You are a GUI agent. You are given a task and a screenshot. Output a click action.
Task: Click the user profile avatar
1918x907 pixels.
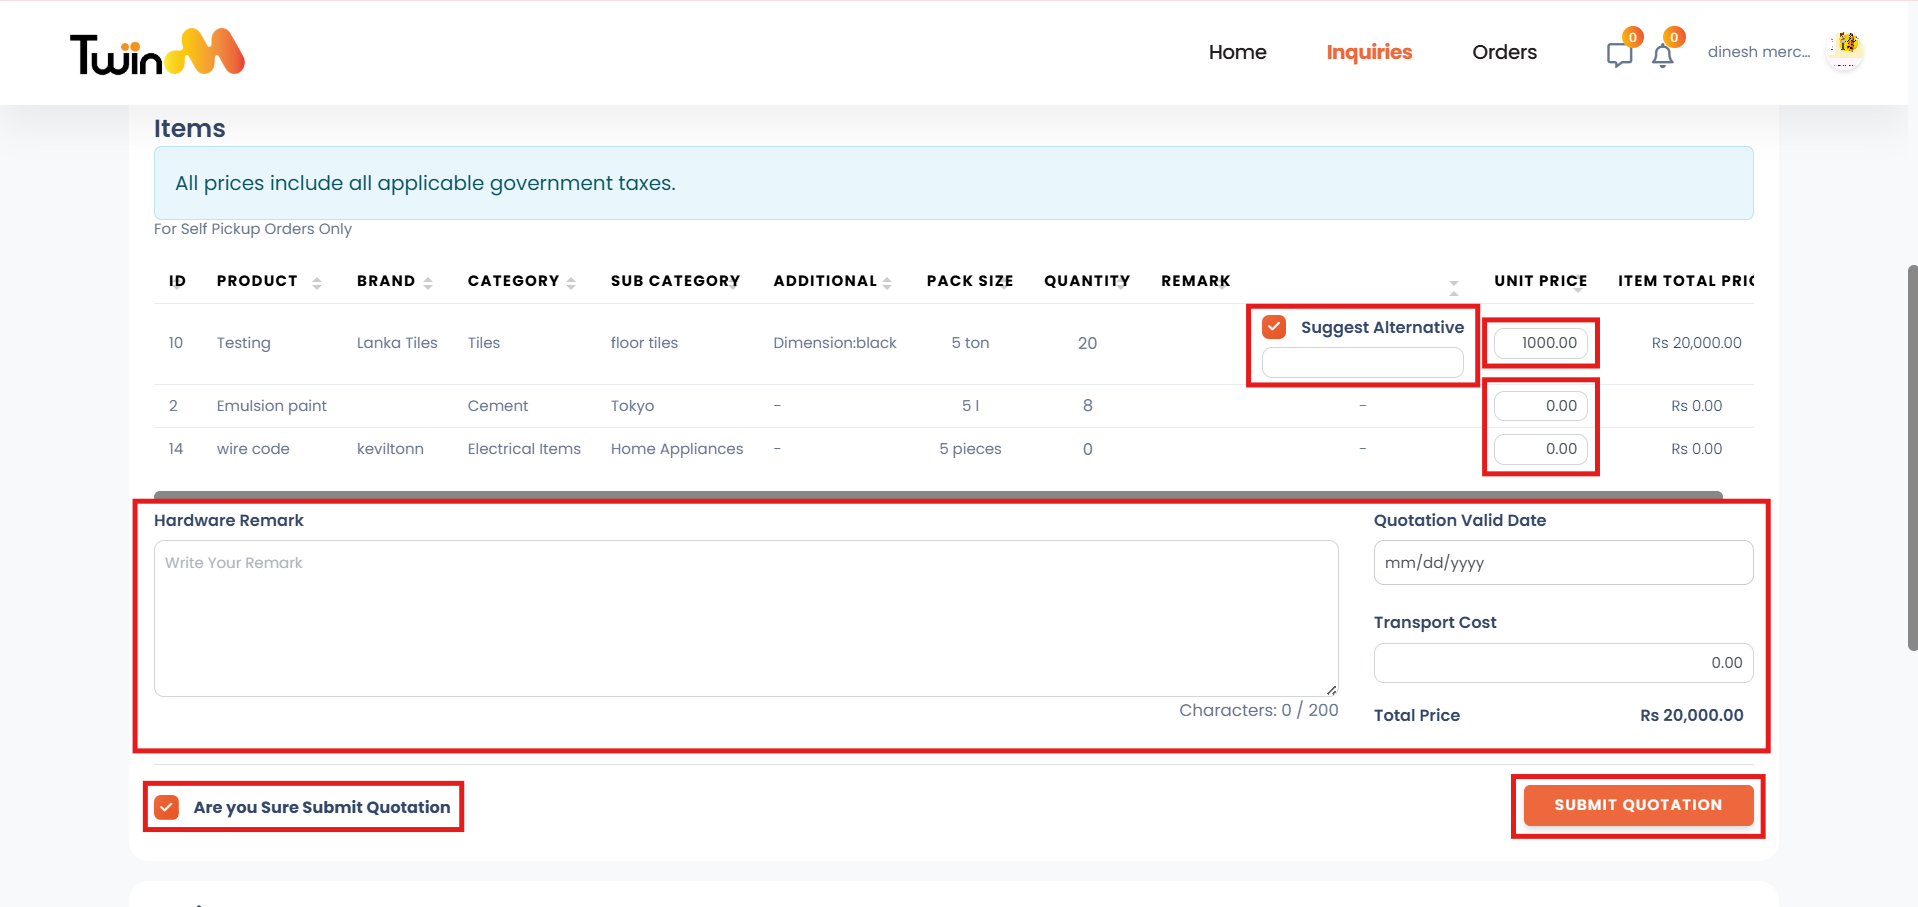tap(1845, 50)
